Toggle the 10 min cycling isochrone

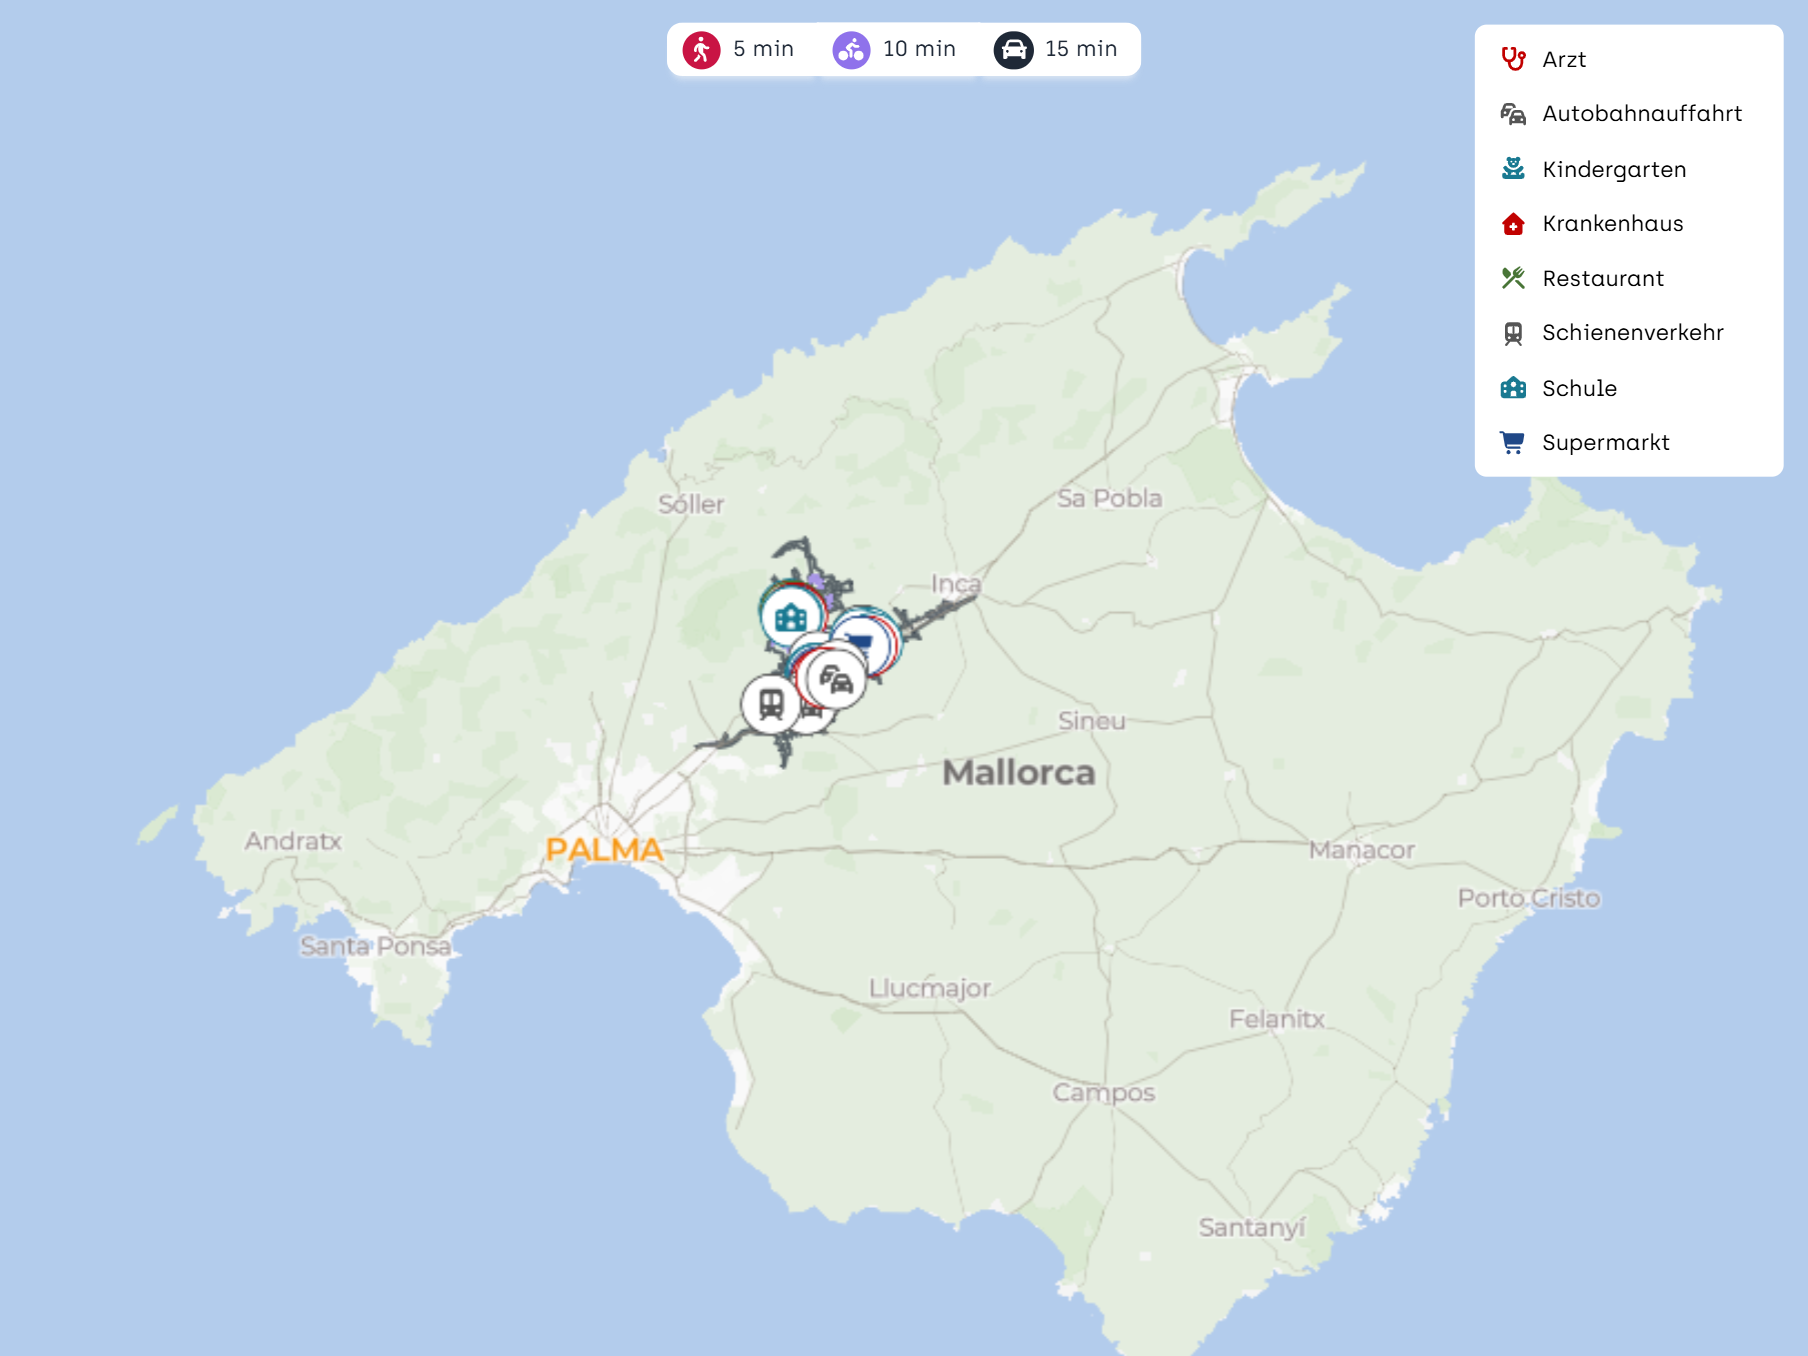tap(894, 49)
